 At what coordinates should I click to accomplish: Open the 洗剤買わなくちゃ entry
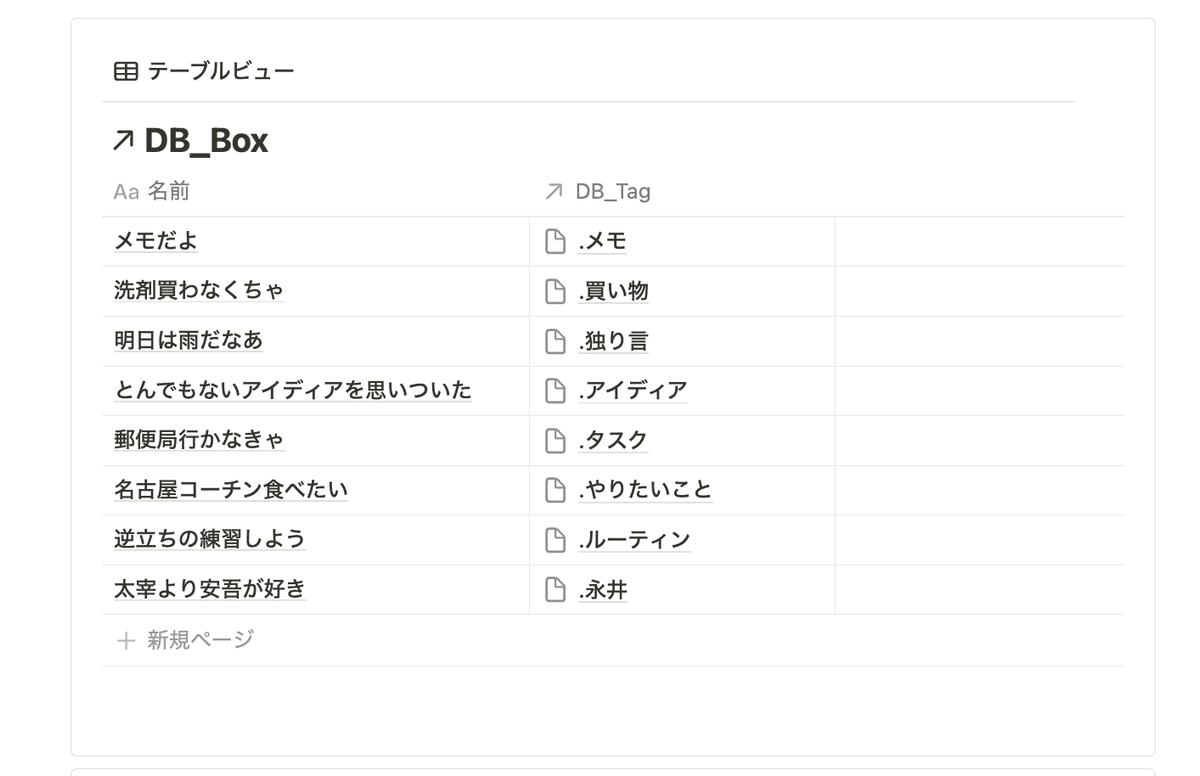(199, 291)
